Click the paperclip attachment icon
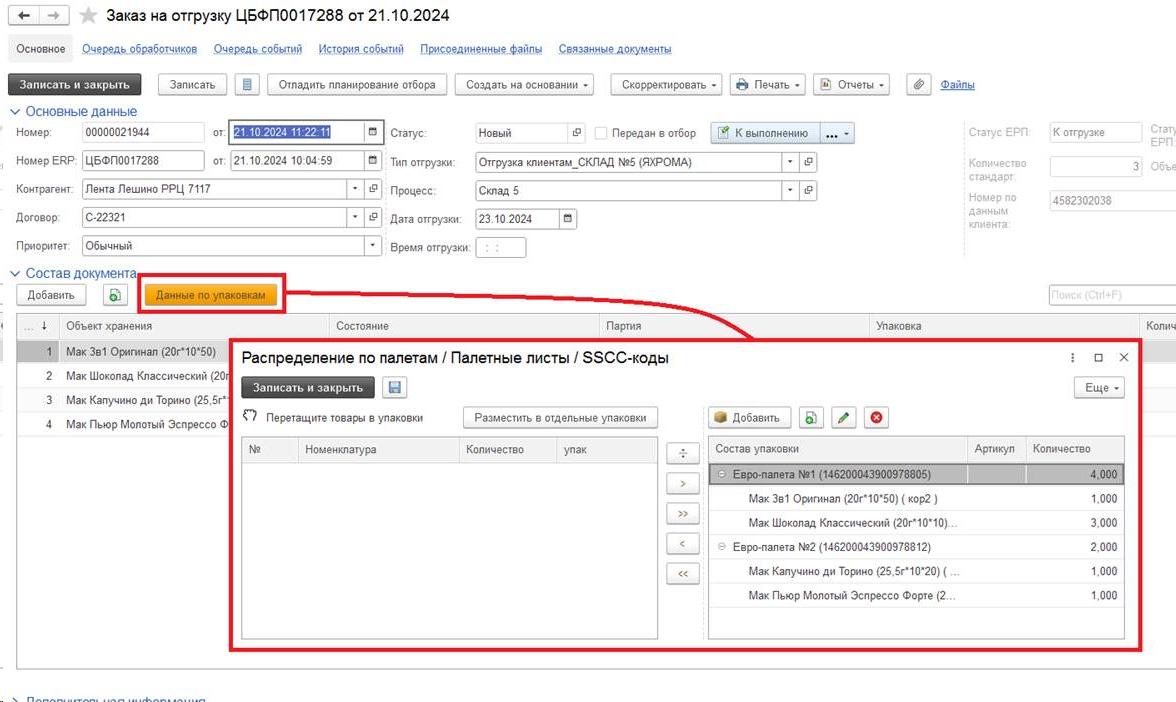Screen dimensions: 1176x702 pyautogui.click(x=919, y=85)
